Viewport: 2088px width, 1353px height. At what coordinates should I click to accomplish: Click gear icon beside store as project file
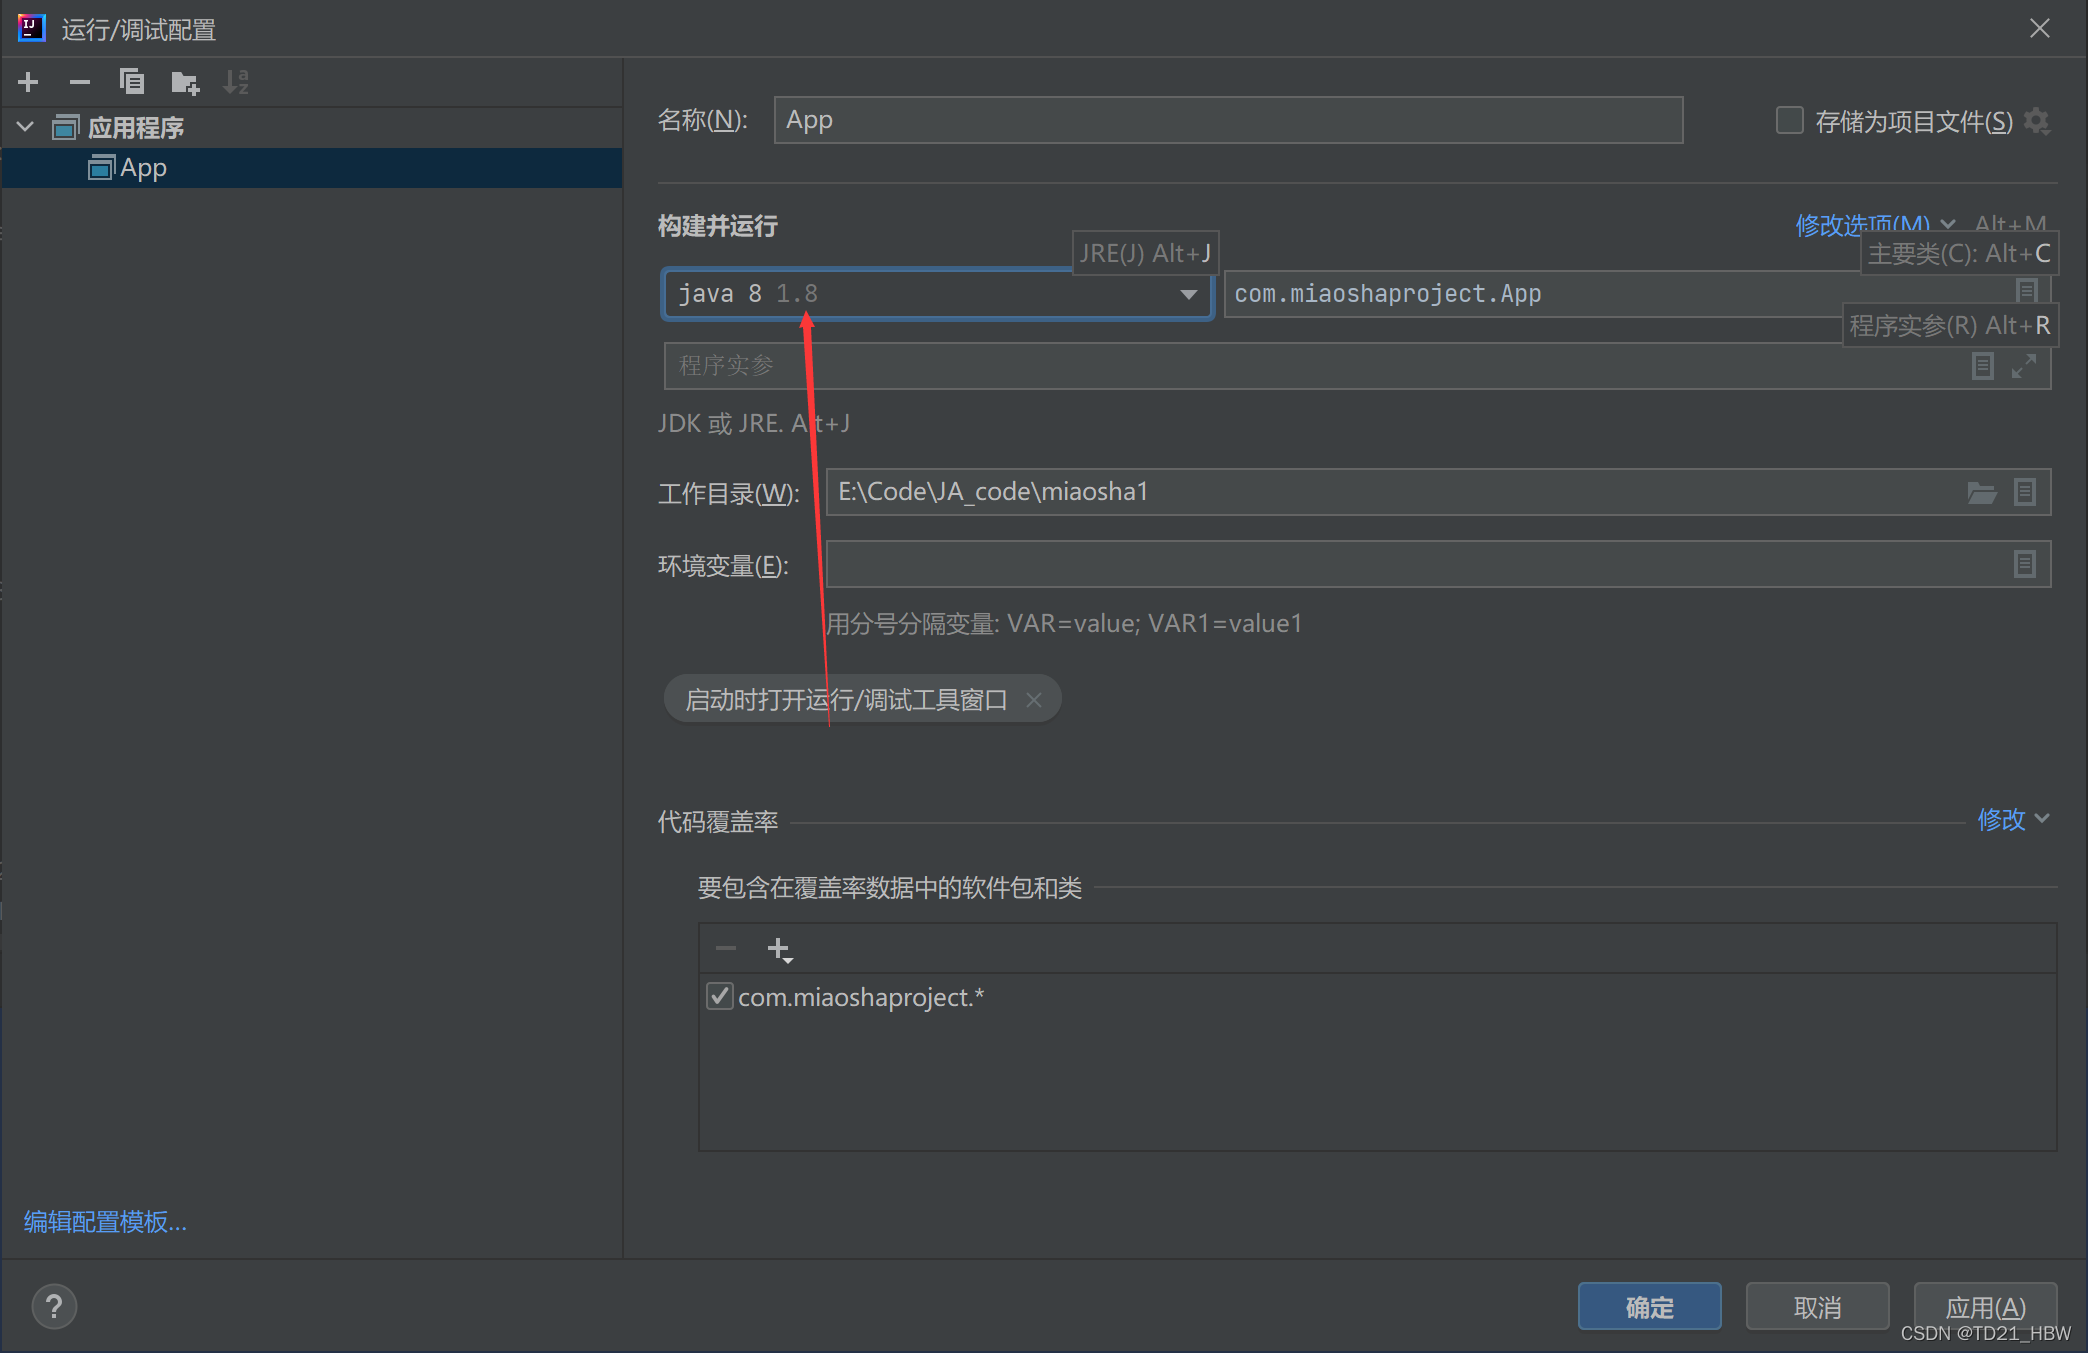(2037, 121)
